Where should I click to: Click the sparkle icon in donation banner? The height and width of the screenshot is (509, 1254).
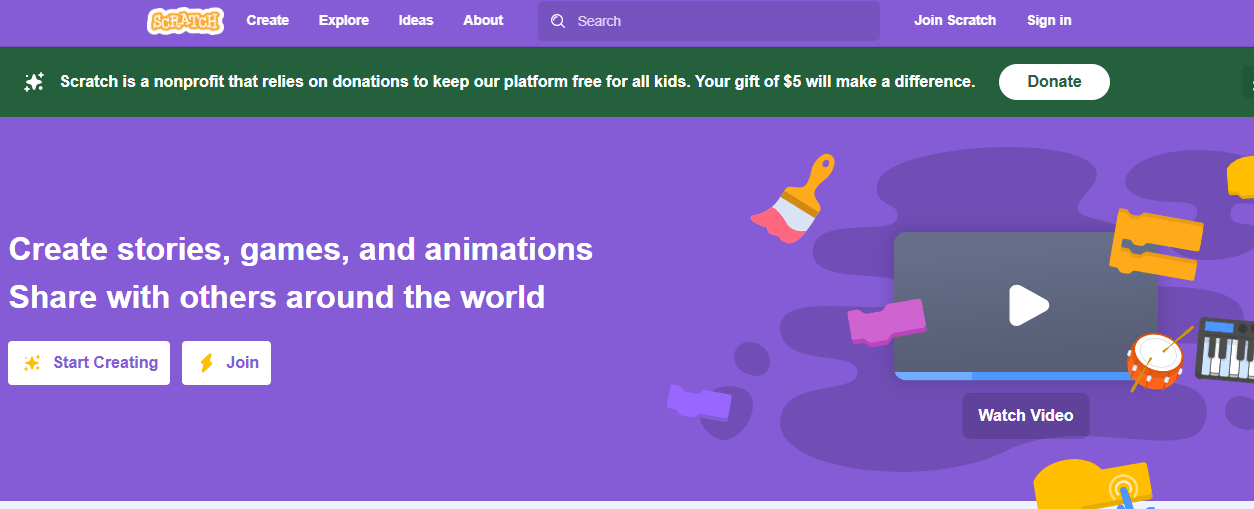(34, 82)
